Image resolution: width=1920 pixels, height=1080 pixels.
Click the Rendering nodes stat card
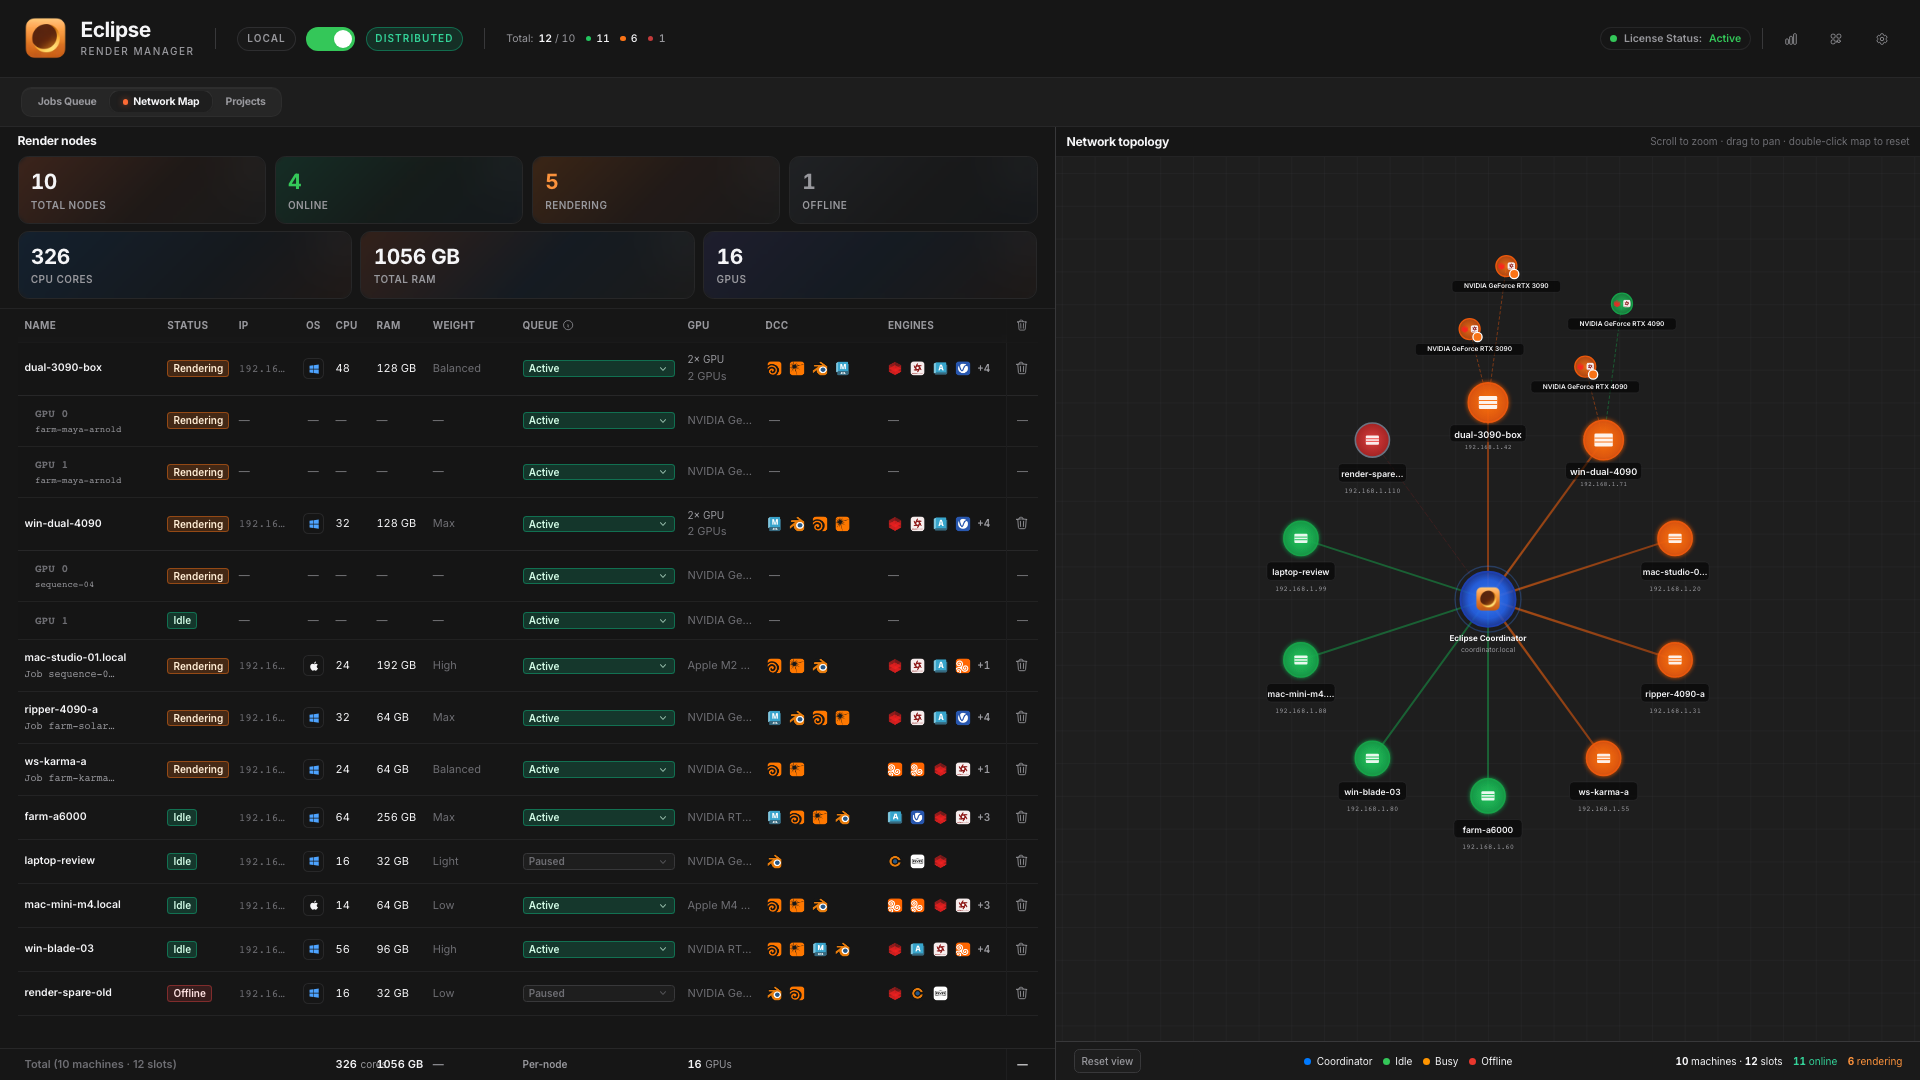click(656, 189)
